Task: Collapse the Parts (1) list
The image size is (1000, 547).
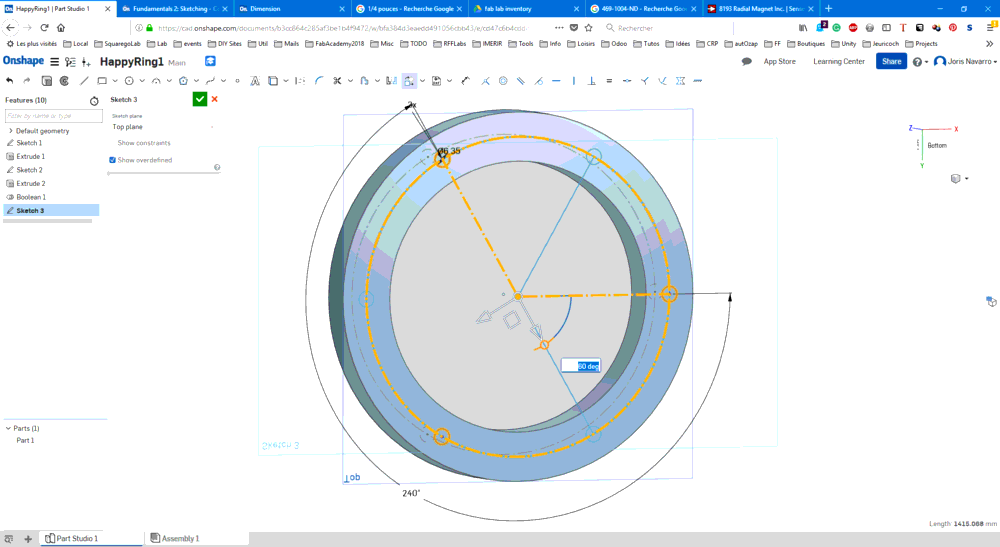Action: pos(8,428)
